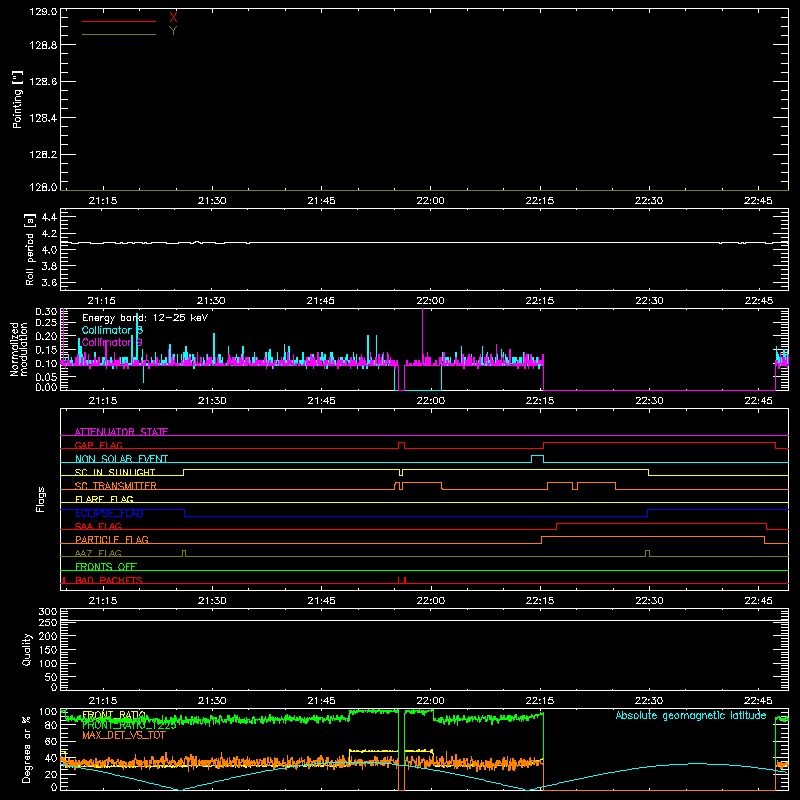Click the 300 tick on Quality axis
The height and width of the screenshot is (800, 800).
48,611
